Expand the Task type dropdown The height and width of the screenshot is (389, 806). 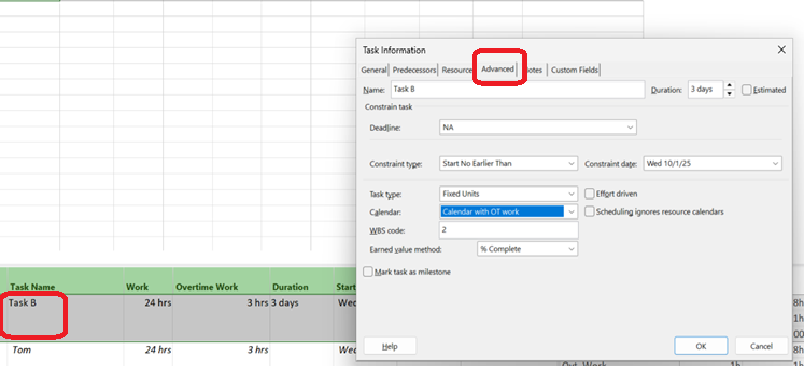572,194
